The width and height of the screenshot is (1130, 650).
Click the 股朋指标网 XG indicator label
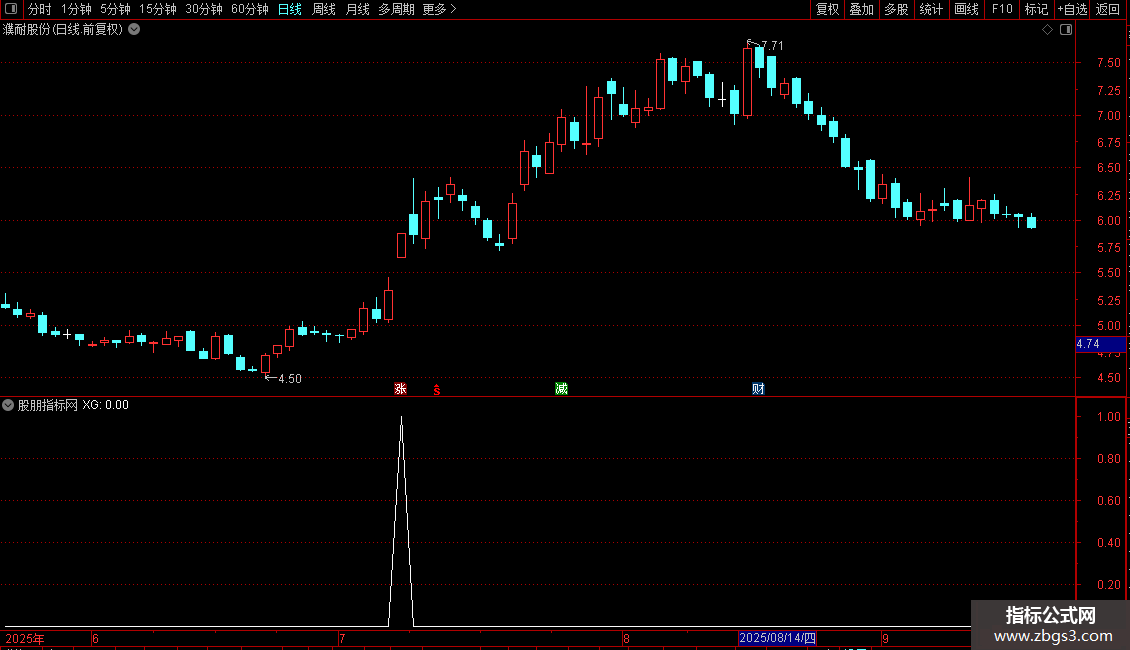(x=73, y=405)
